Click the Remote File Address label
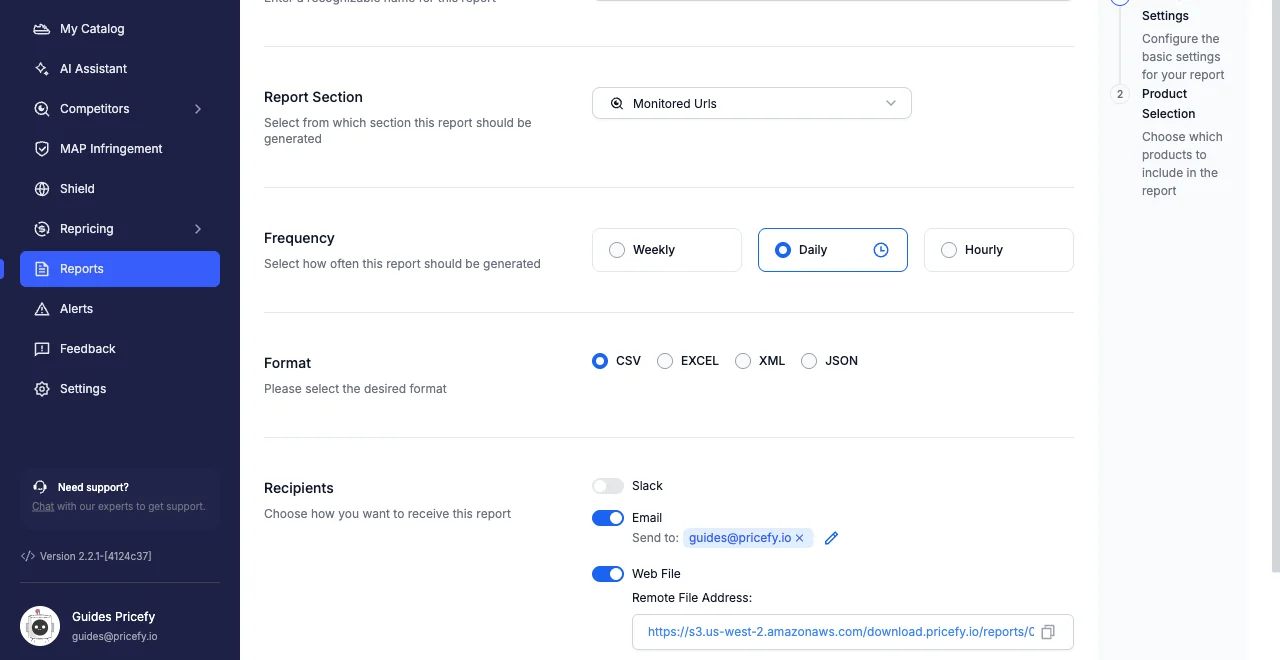The height and width of the screenshot is (660, 1280). point(692,598)
